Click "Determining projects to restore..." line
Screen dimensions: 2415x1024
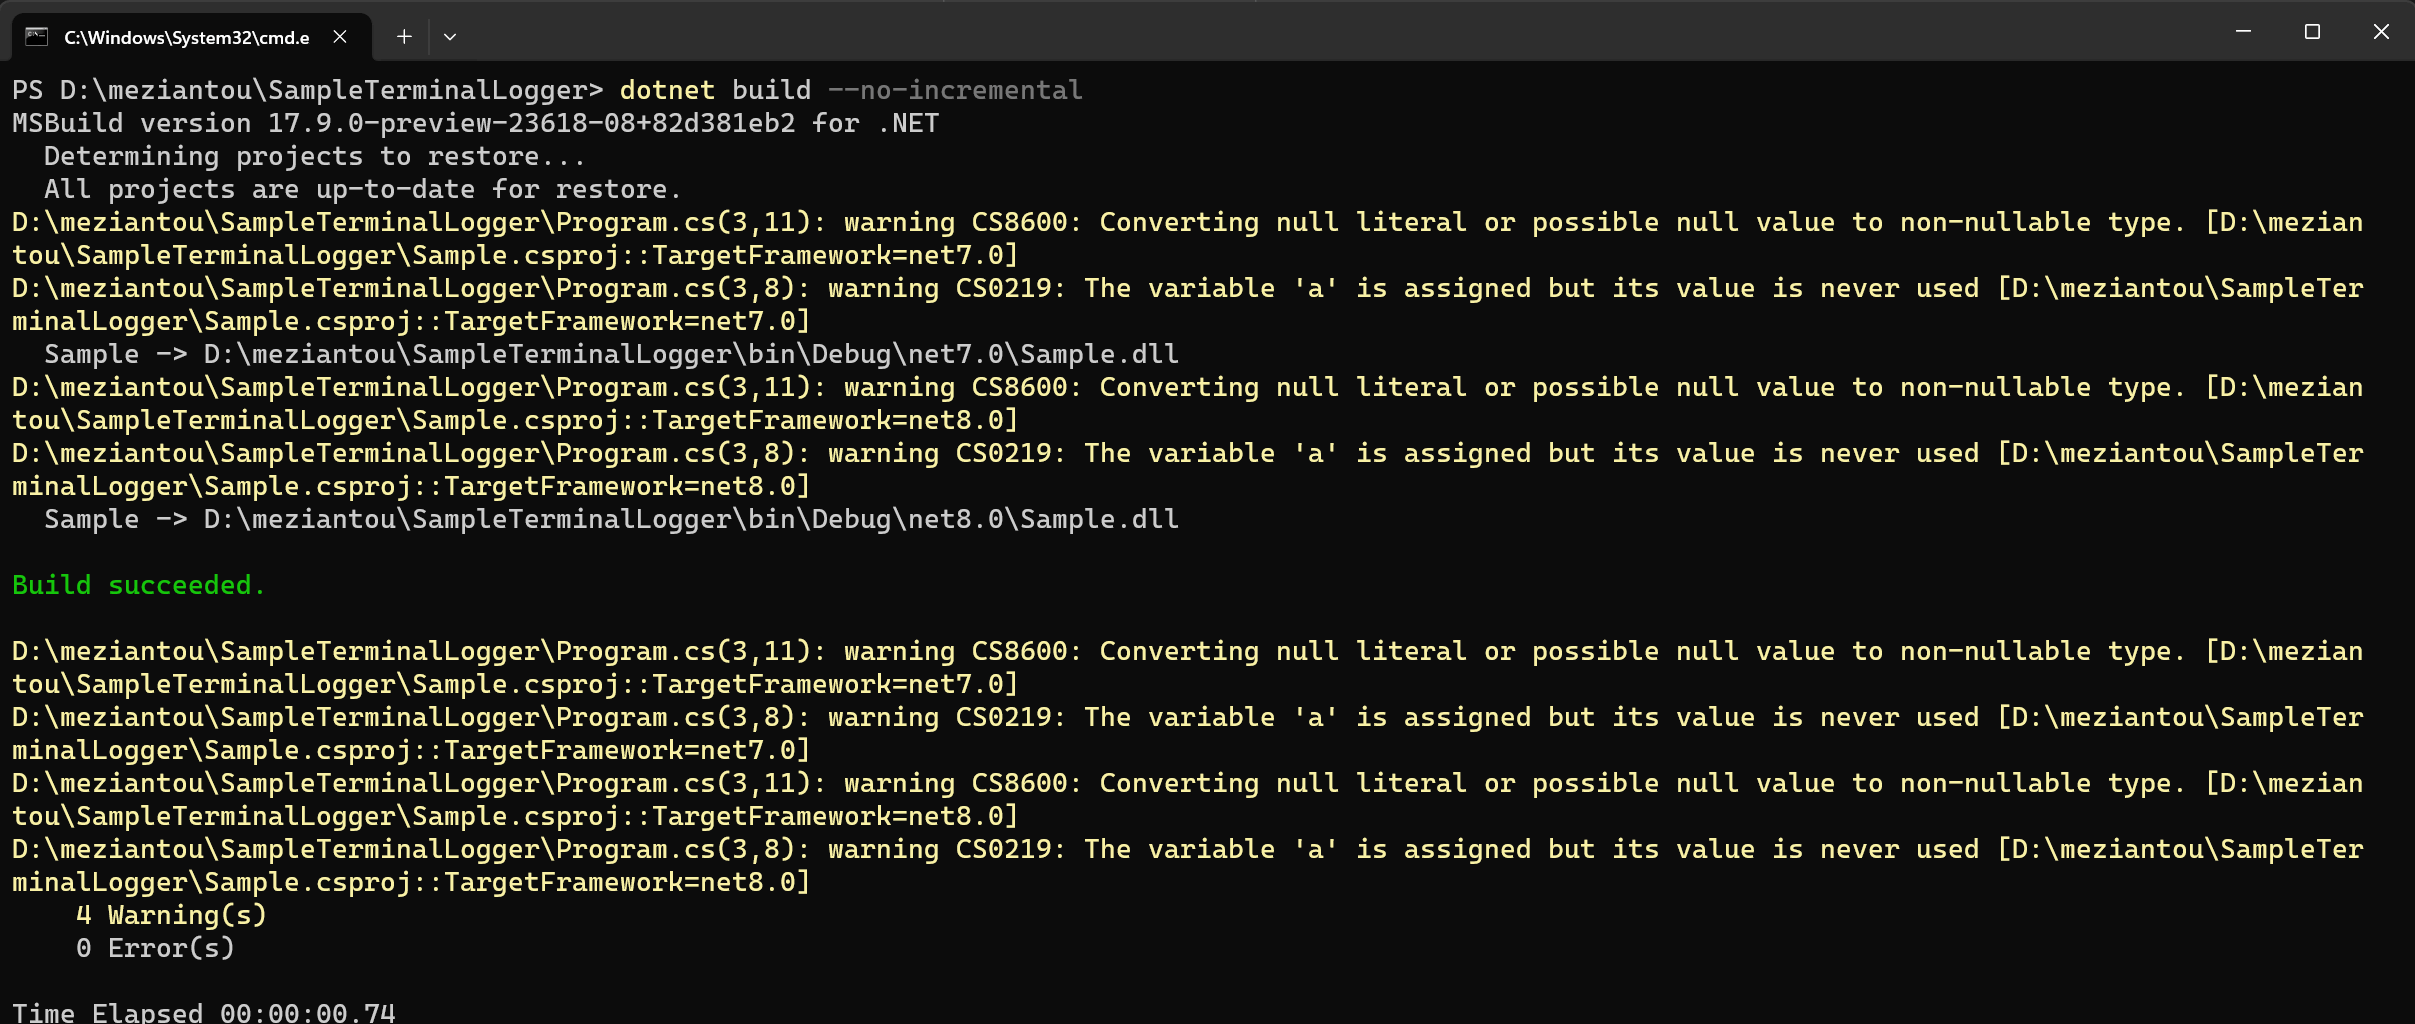314,156
